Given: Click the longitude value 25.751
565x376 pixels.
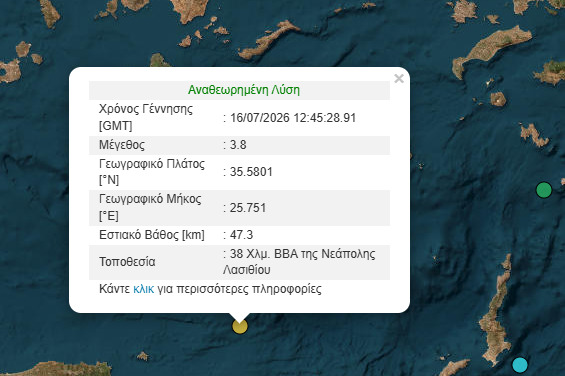Looking at the screenshot, I should (248, 208).
